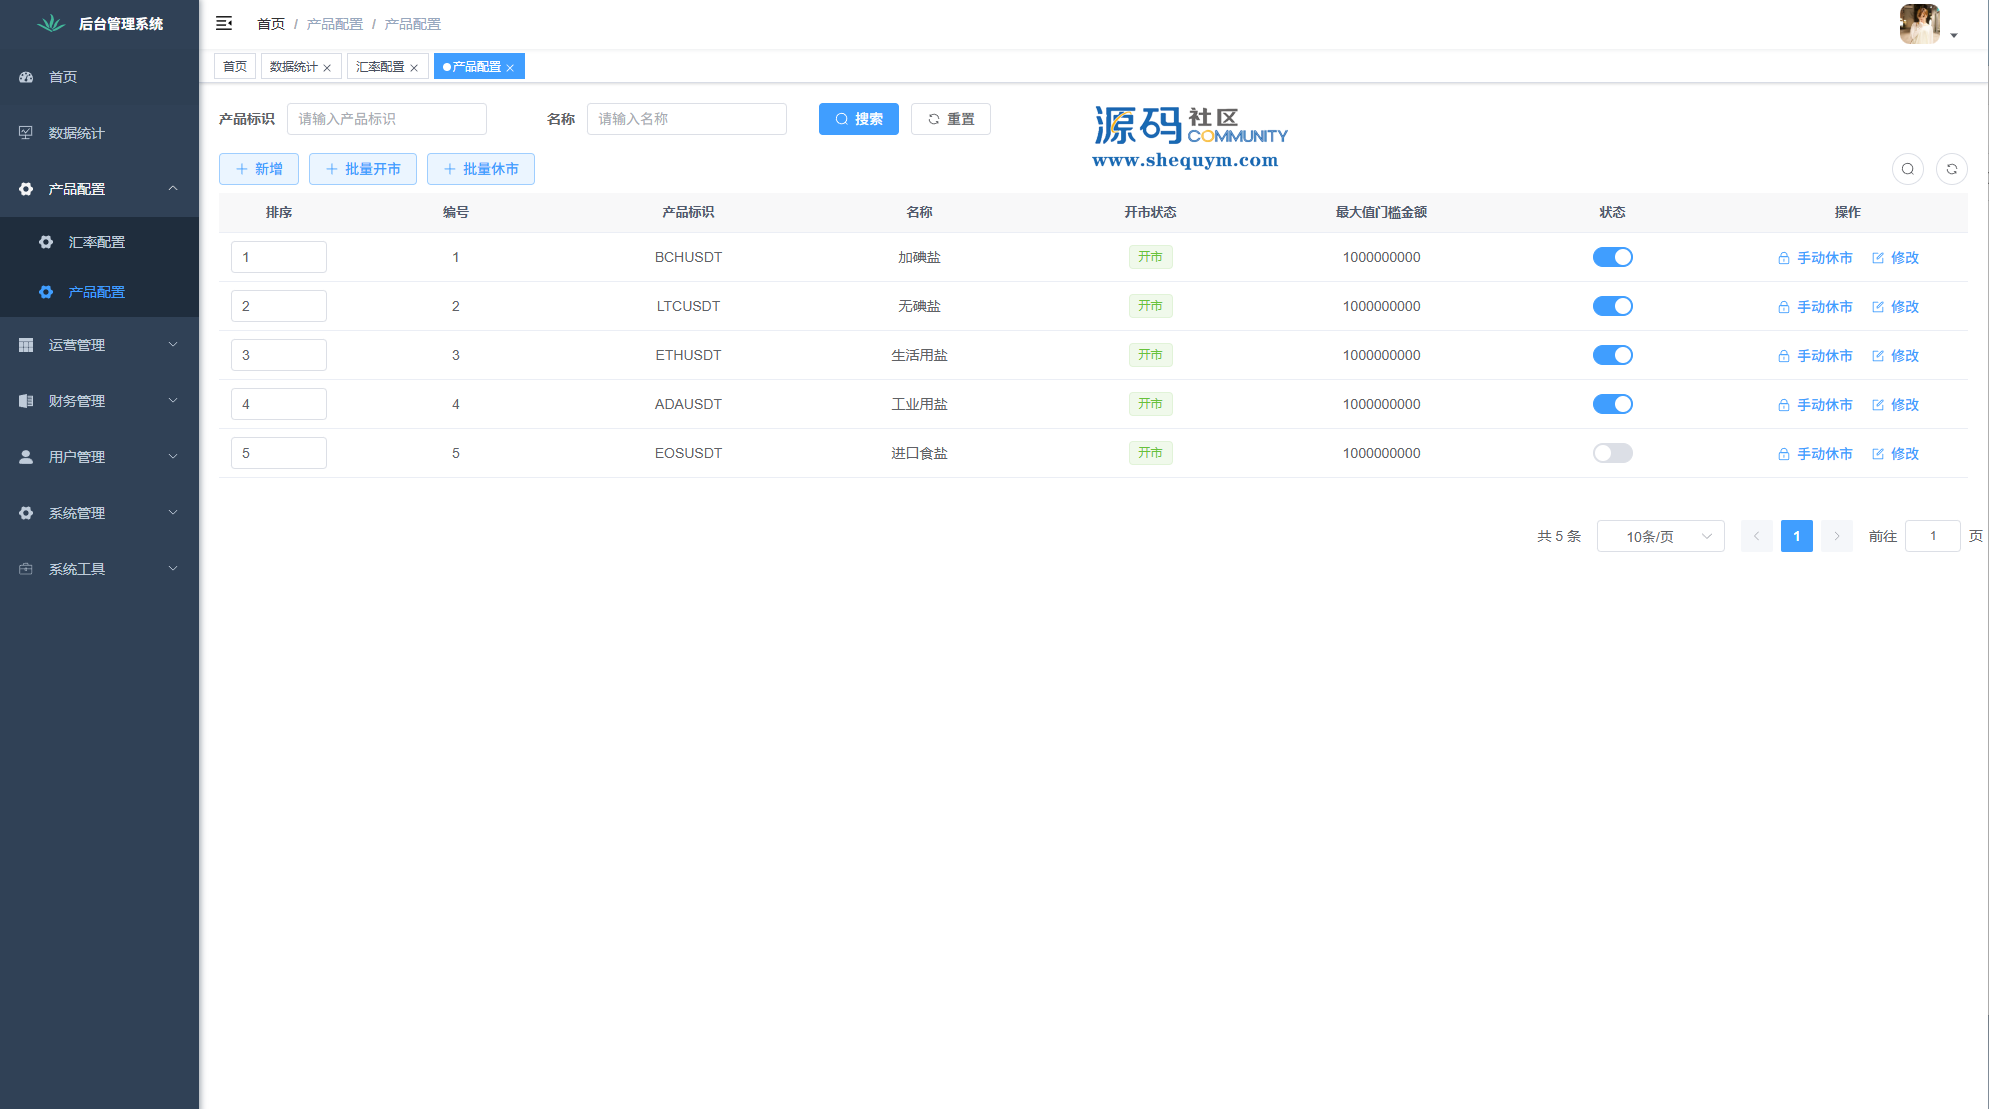The width and height of the screenshot is (1989, 1109).
Task: Click the 产品标识 input field
Action: tap(386, 119)
